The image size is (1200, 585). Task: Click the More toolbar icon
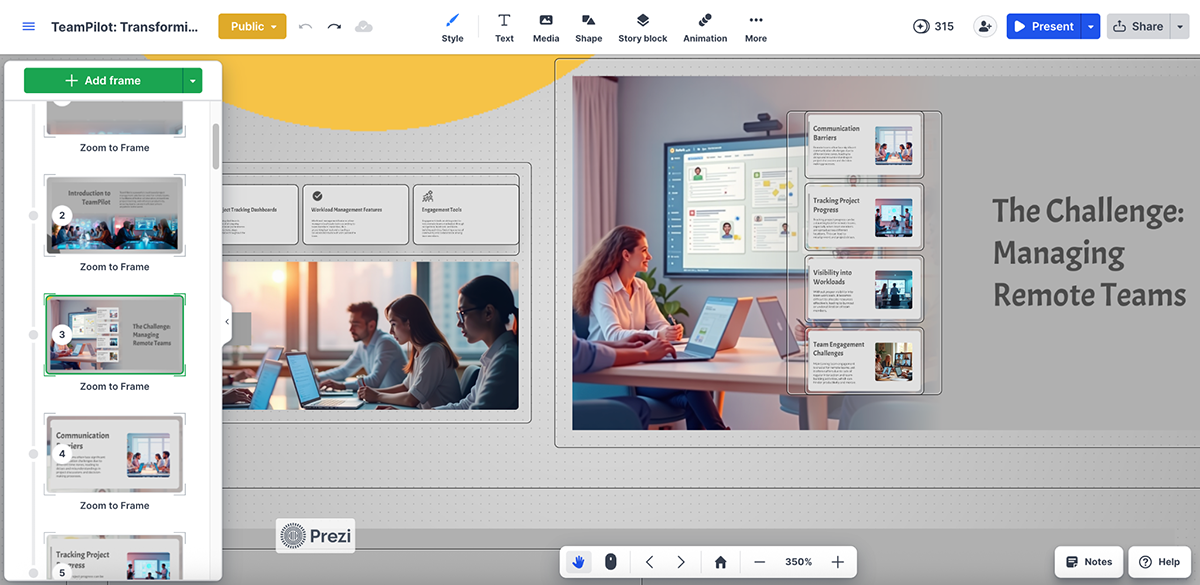(x=755, y=27)
